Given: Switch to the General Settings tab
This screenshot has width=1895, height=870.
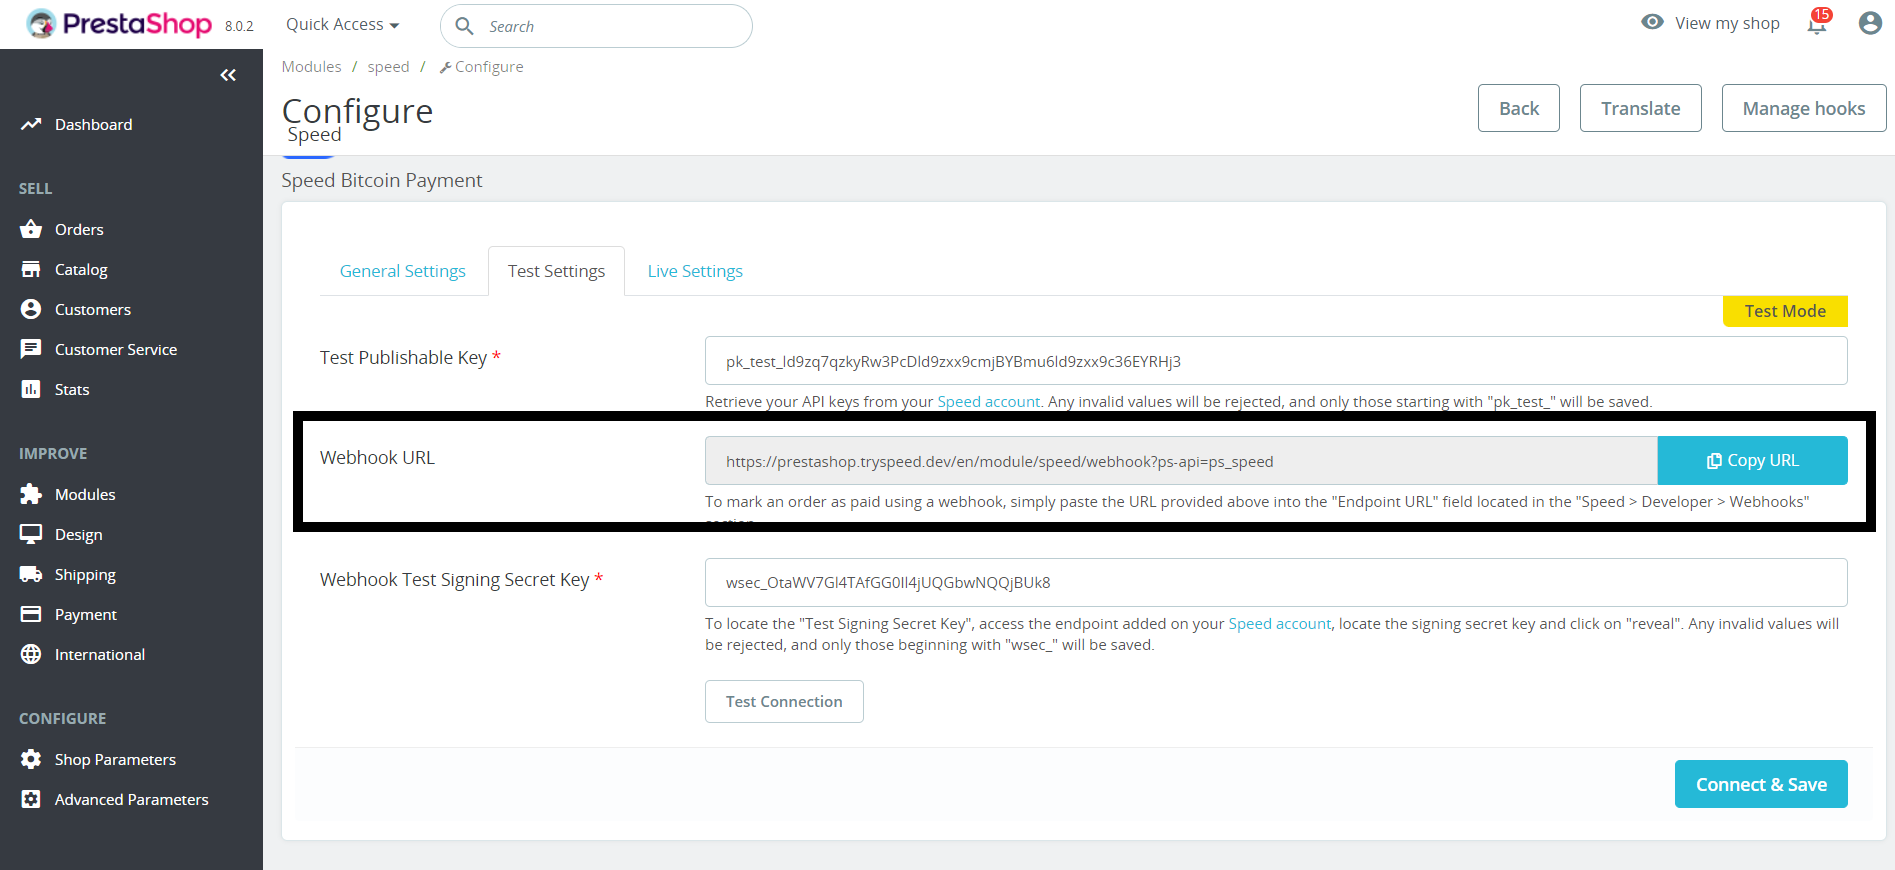Looking at the screenshot, I should click(x=403, y=271).
